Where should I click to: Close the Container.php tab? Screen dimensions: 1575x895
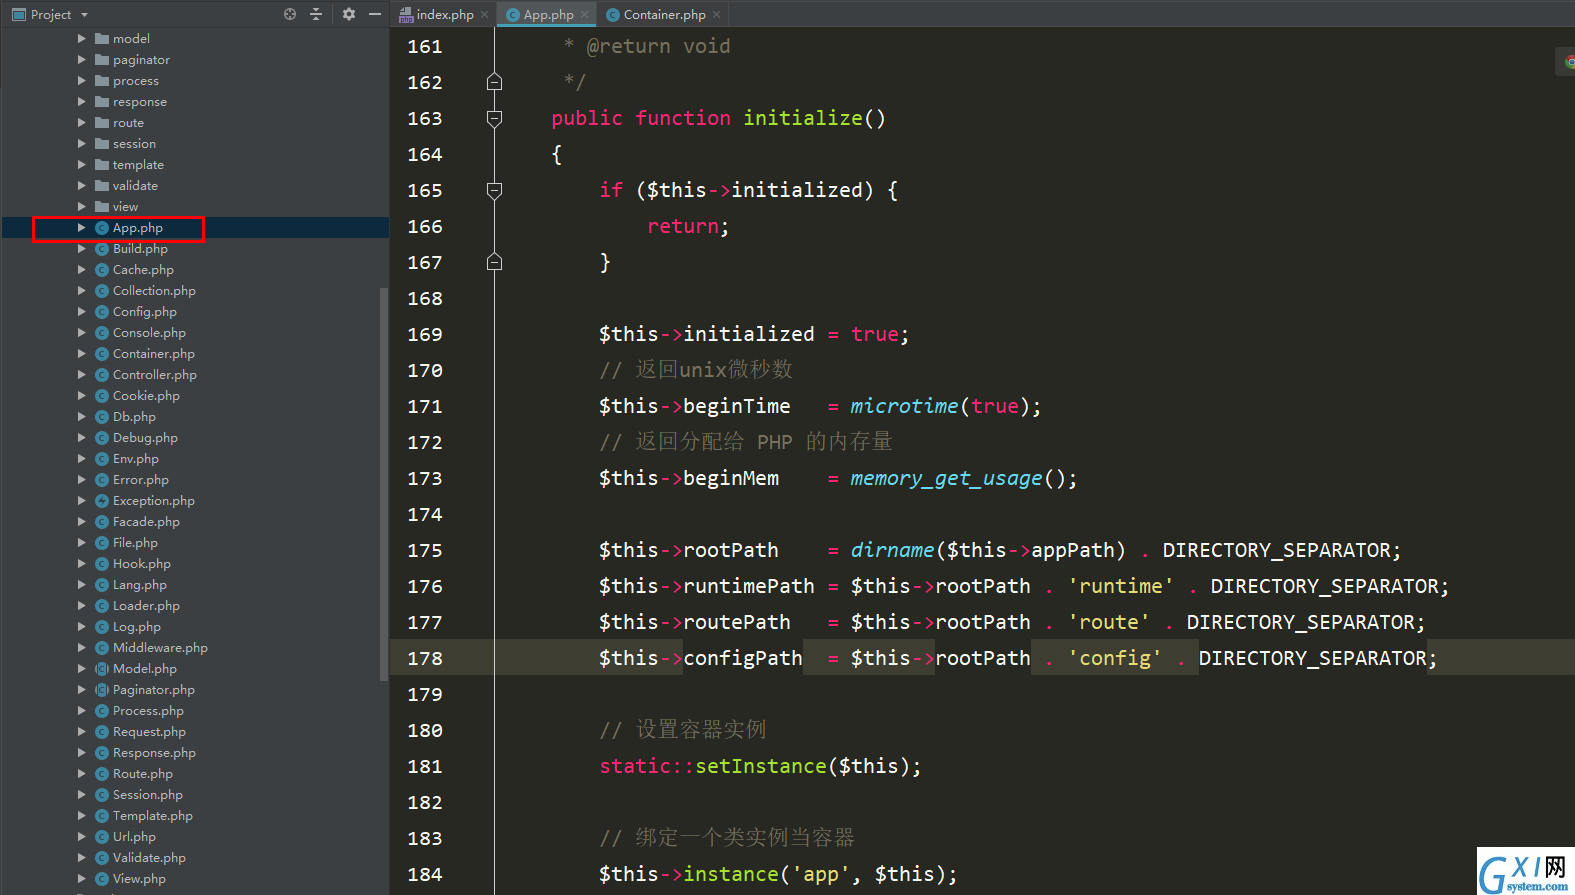point(717,14)
